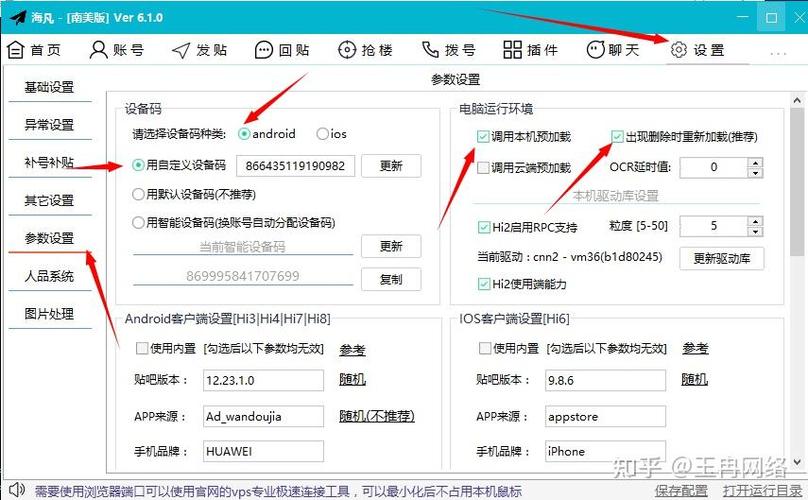
Task: Decrease OCR延时值 with down arrow
Action: [x=755, y=173]
